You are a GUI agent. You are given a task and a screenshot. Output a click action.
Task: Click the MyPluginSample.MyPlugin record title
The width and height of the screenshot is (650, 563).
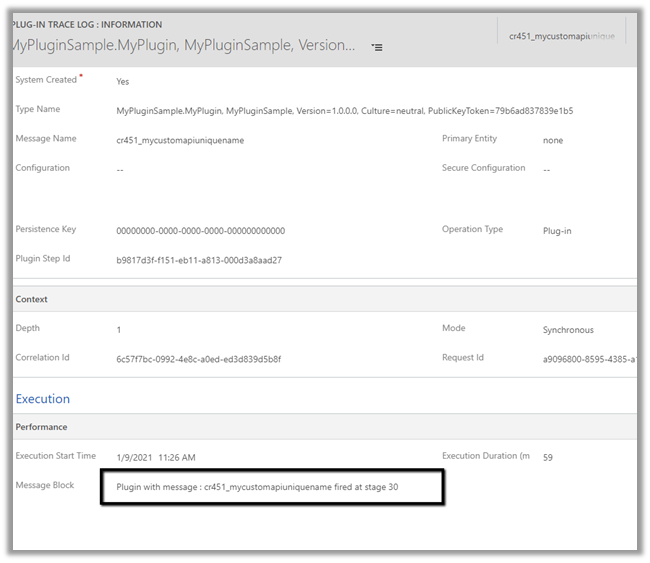pyautogui.click(x=185, y=46)
